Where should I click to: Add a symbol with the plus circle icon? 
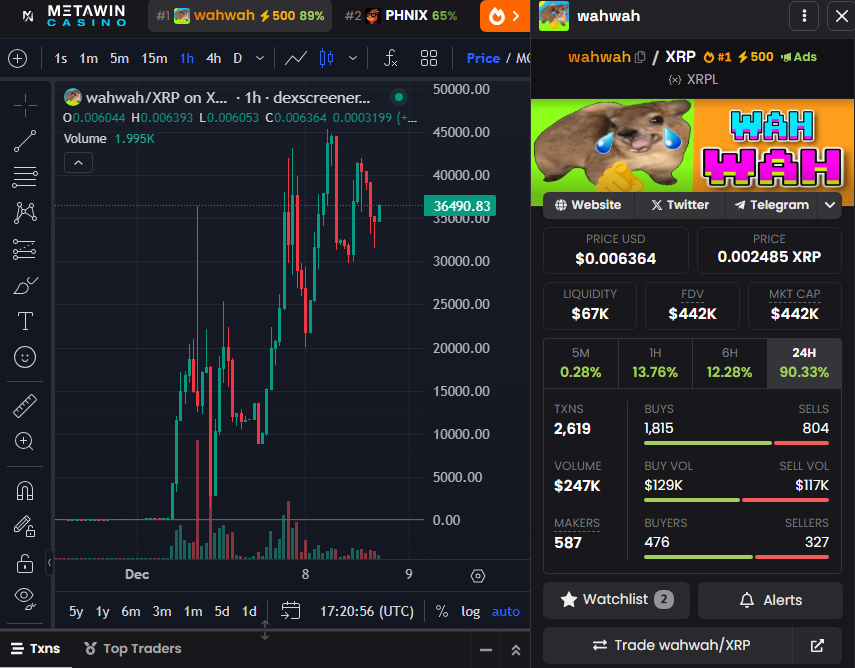(18, 58)
